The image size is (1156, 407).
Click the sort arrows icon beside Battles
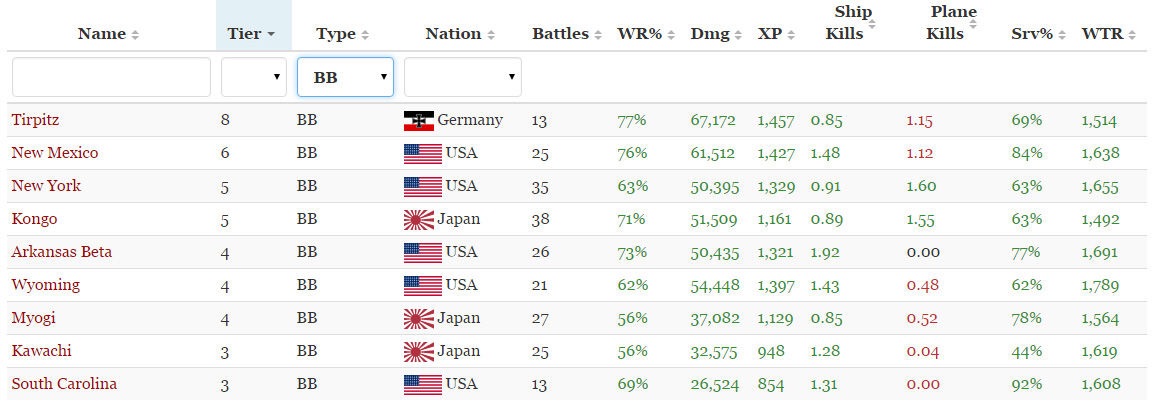(596, 35)
